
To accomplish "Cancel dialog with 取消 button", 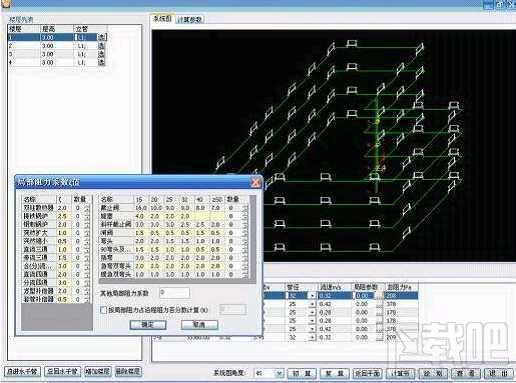I will tap(199, 325).
